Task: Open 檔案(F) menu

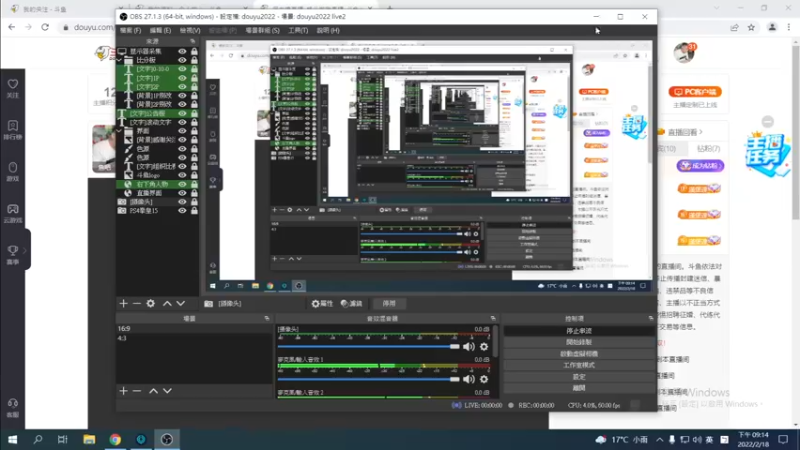Action: [x=131, y=31]
